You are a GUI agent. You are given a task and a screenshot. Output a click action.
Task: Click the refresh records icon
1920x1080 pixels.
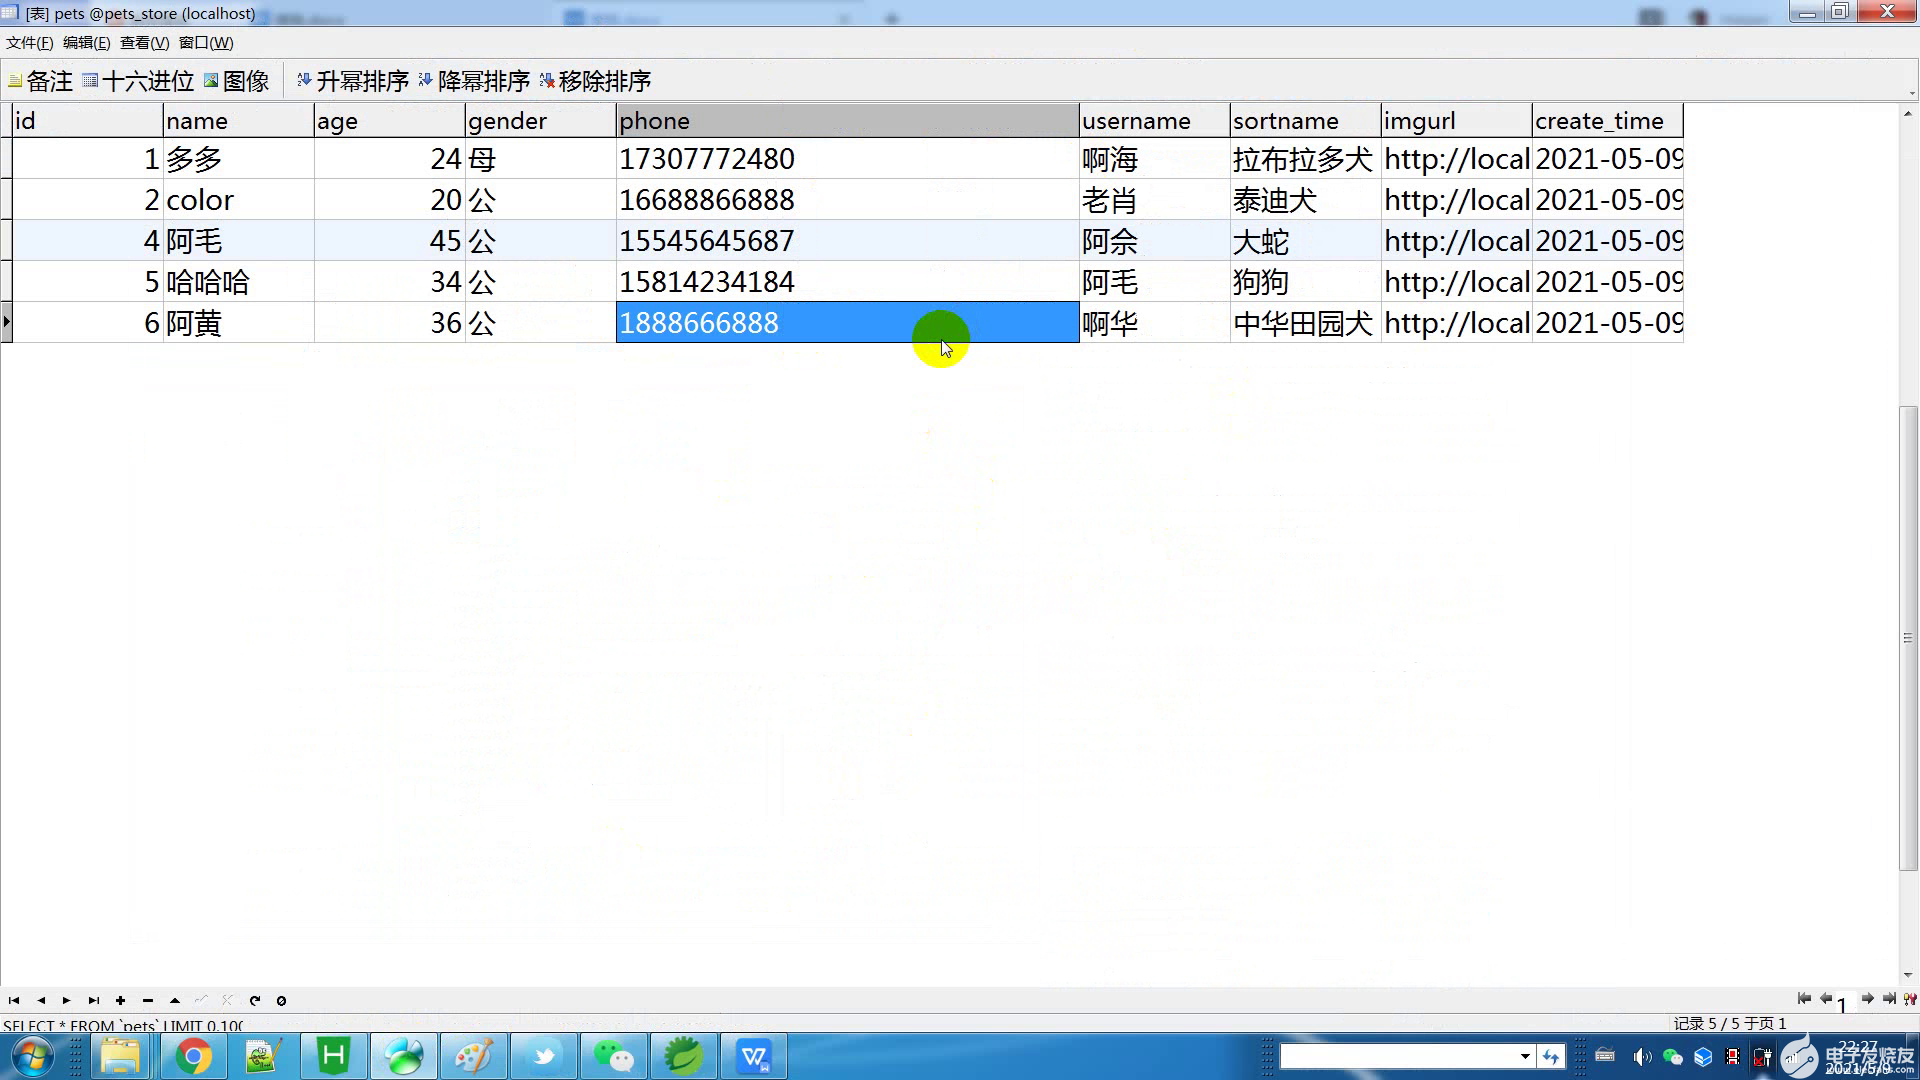point(255,1000)
